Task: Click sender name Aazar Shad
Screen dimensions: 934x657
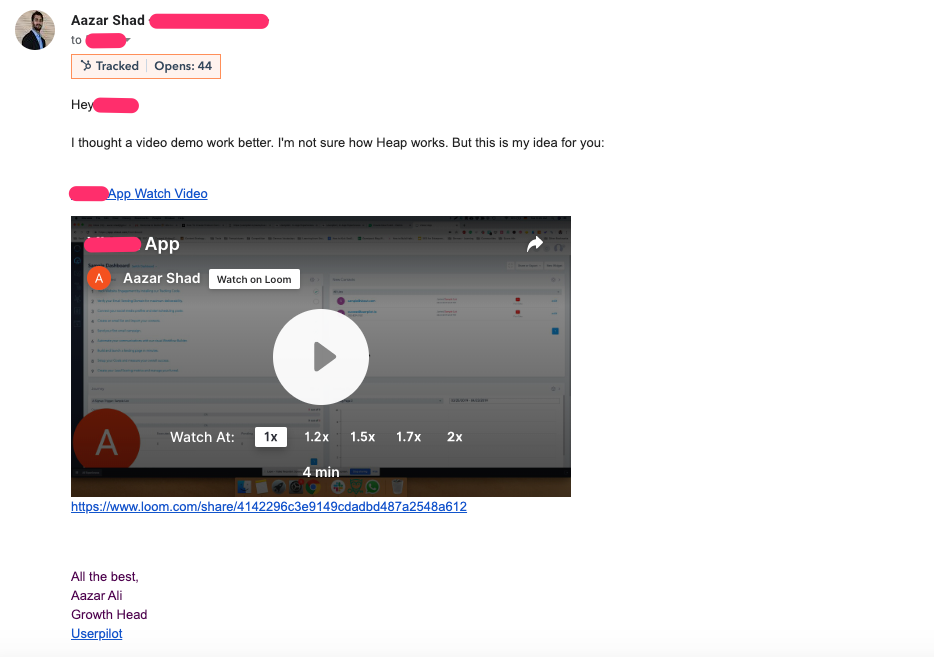Action: pyautogui.click(x=108, y=20)
